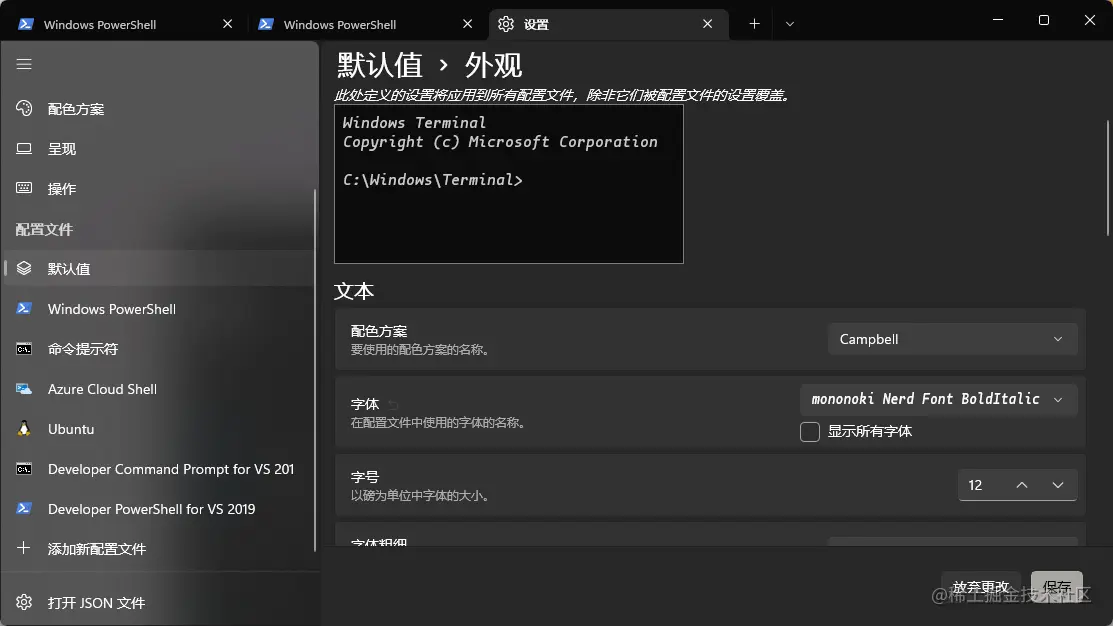Select Windows PowerShell profile in sidebar

tap(159, 308)
